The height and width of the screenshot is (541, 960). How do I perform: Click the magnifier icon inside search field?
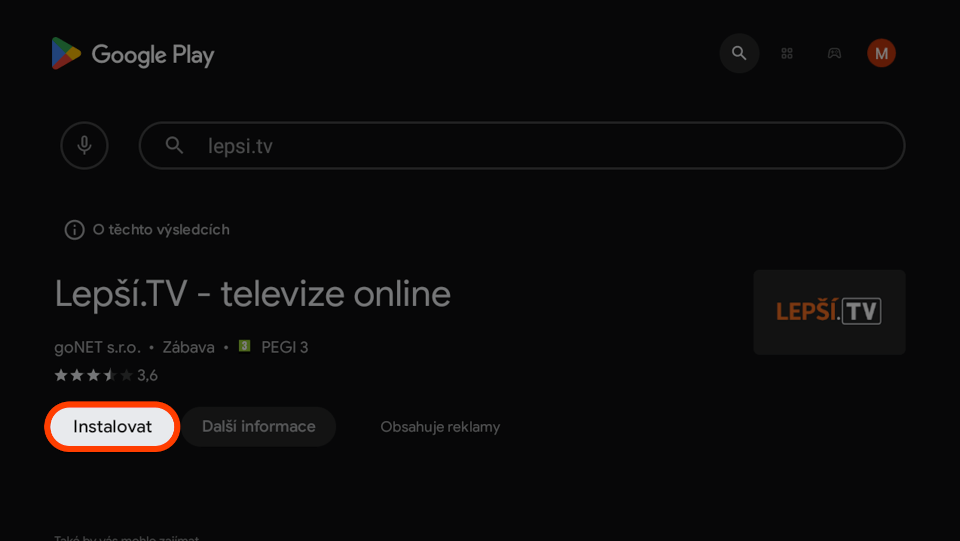pyautogui.click(x=174, y=146)
